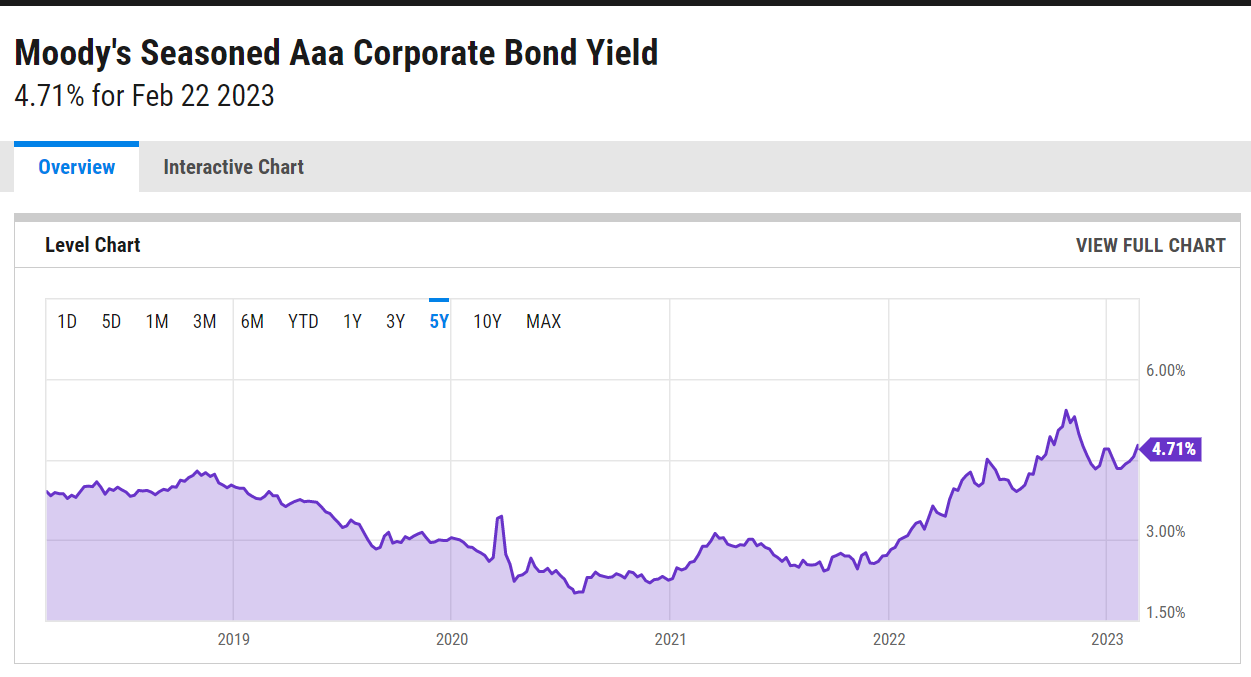Select the Overview tab
The width and height of the screenshot is (1251, 677).
click(x=76, y=167)
